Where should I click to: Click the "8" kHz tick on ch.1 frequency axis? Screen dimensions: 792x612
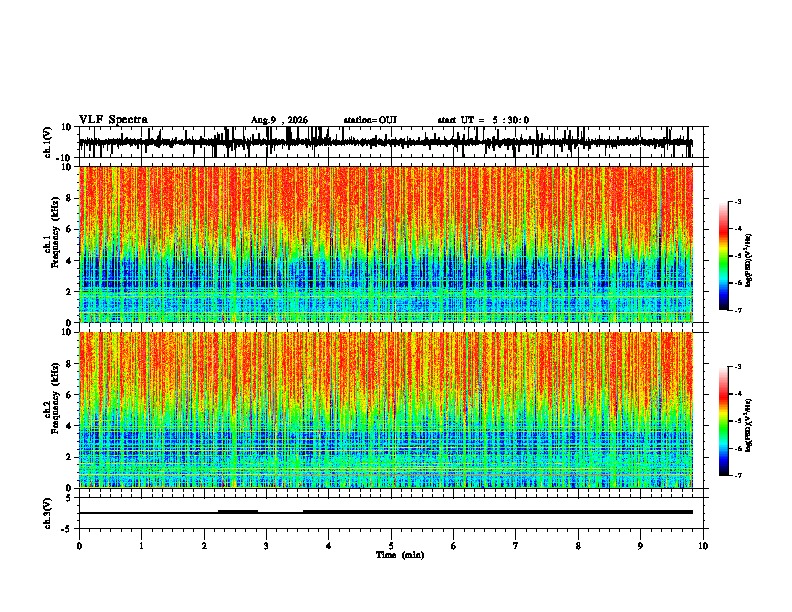click(70, 198)
